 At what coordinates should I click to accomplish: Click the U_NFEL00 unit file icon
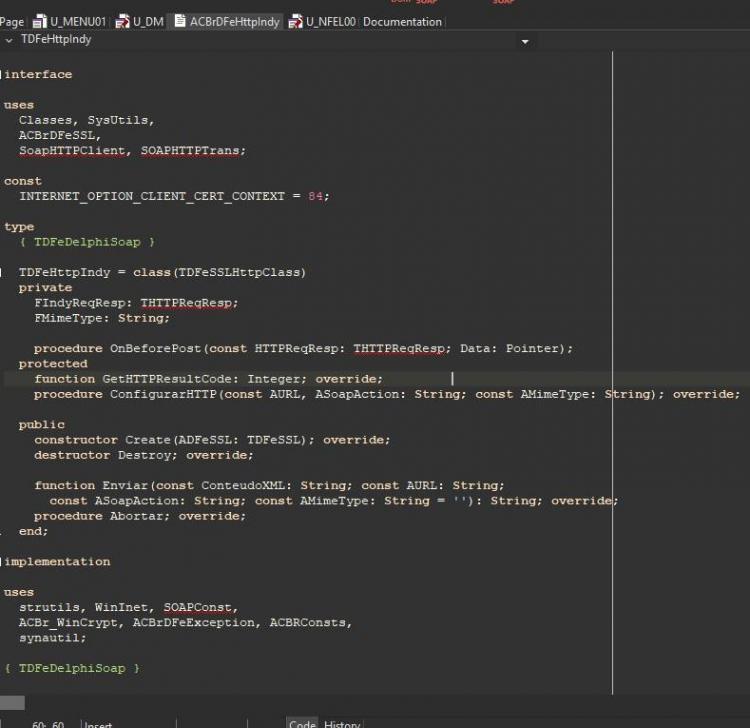(x=295, y=22)
